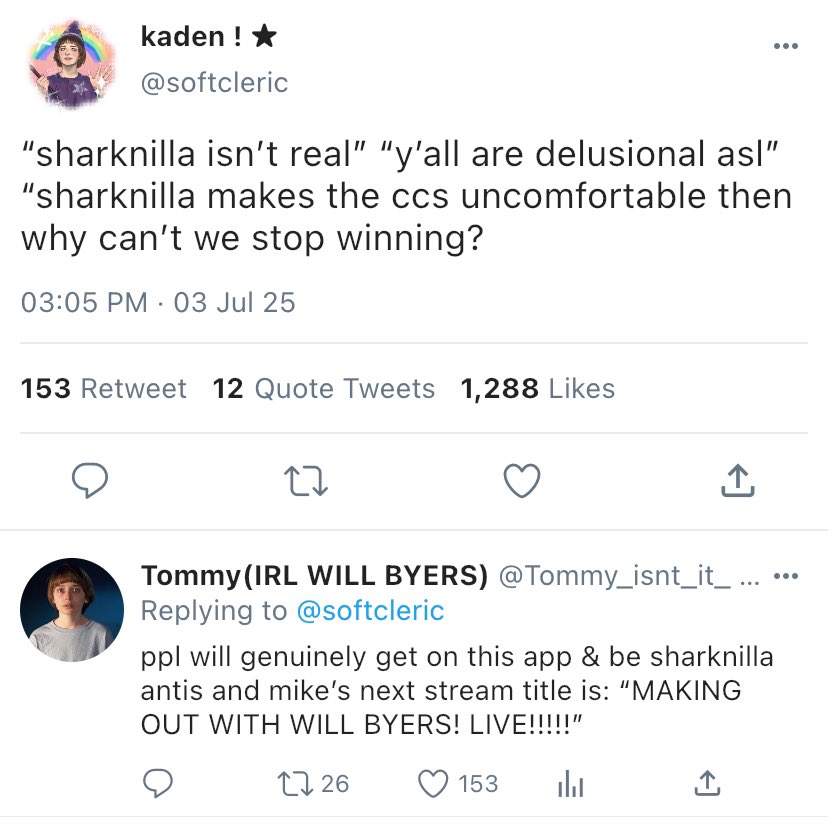This screenshot has height=817, width=828.
Task: Reply to Tommy's comment
Action: (x=155, y=785)
